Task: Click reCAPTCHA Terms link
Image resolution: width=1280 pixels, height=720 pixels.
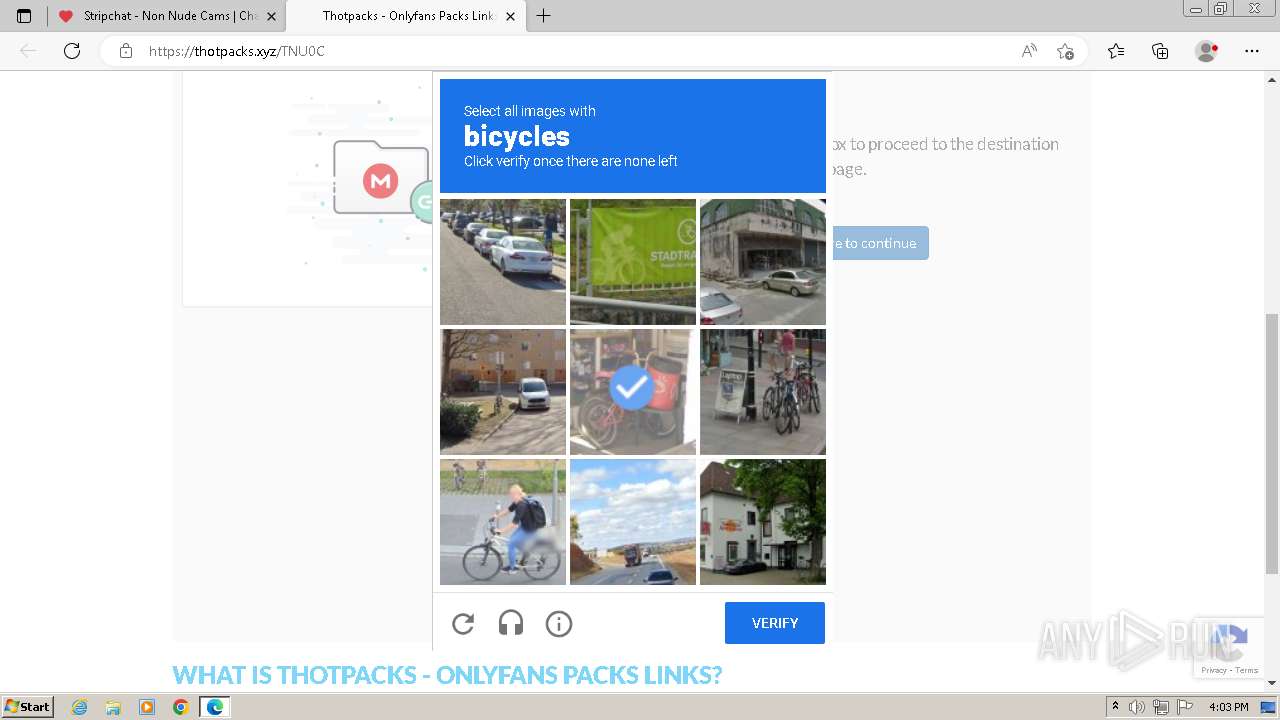Action: [1246, 670]
